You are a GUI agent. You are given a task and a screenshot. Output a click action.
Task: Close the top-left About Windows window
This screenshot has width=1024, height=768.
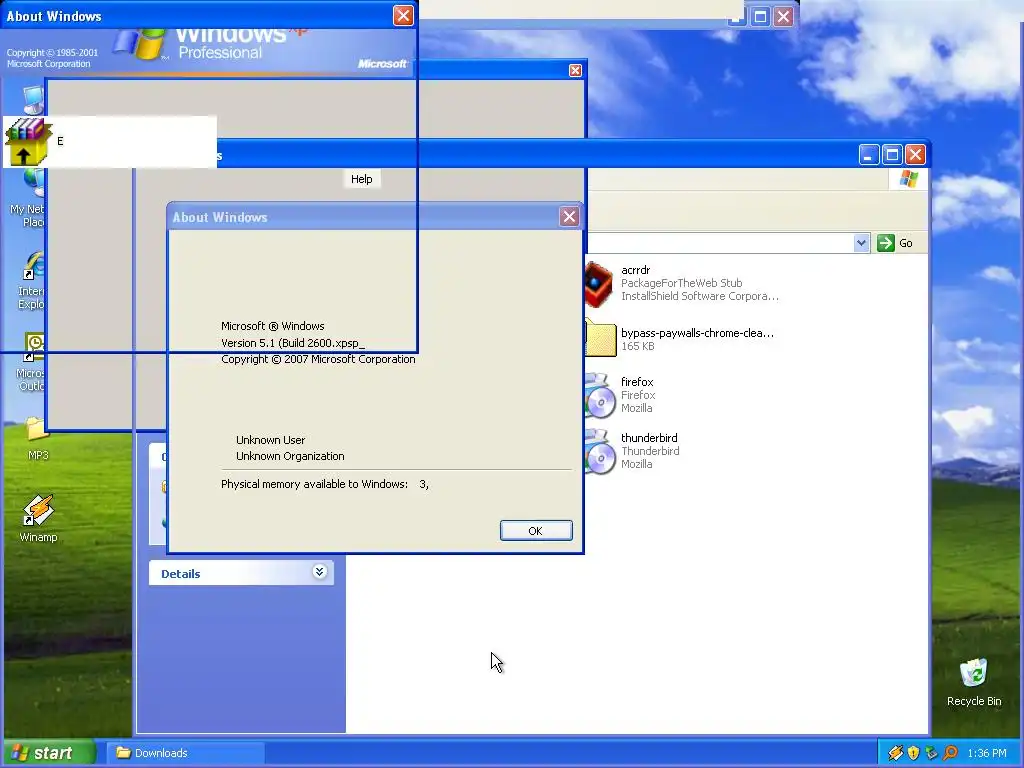tap(403, 16)
